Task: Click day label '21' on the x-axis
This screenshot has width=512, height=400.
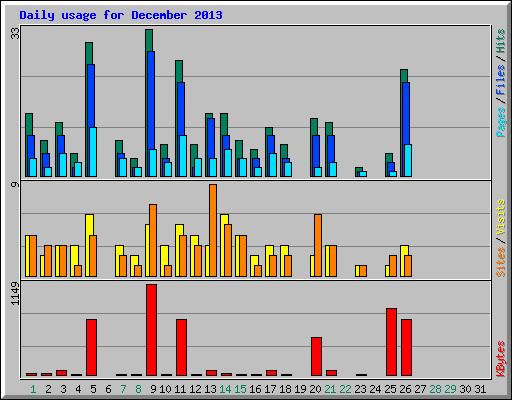Action: click(x=330, y=389)
